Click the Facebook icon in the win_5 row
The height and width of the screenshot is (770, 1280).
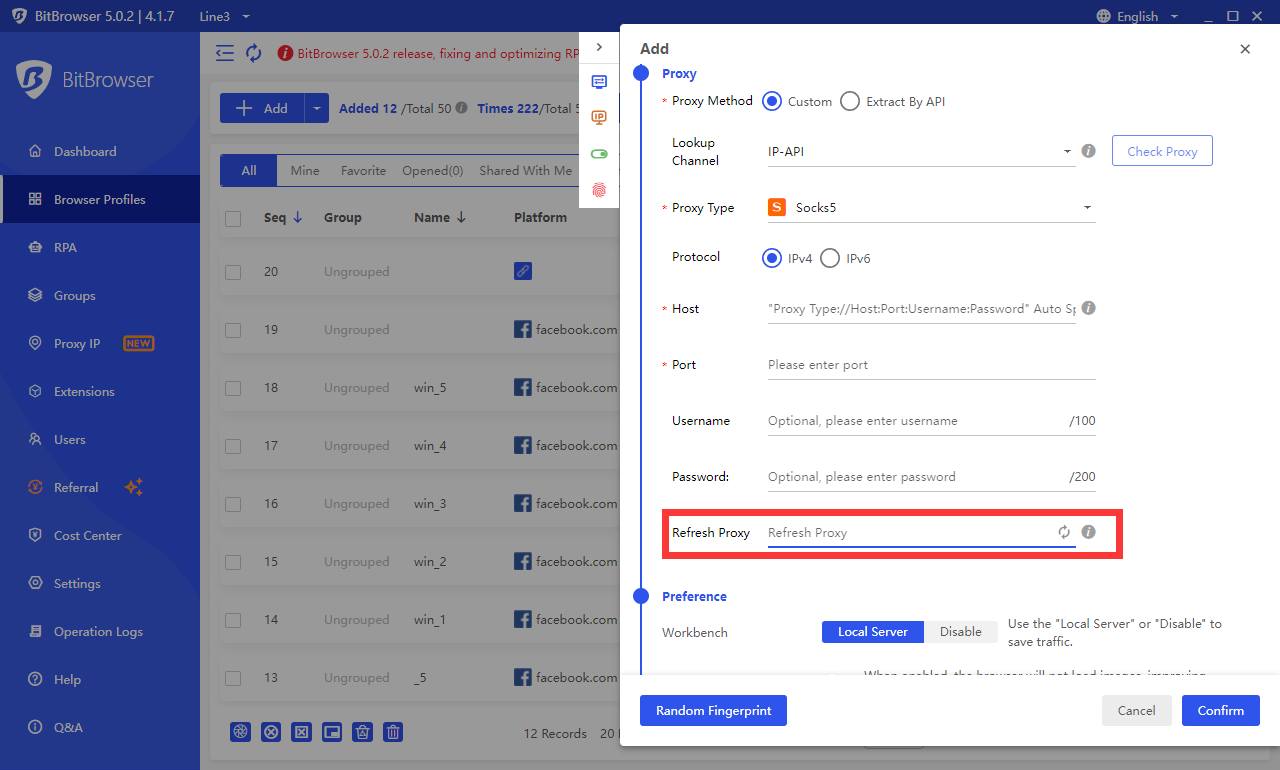pyautogui.click(x=522, y=387)
